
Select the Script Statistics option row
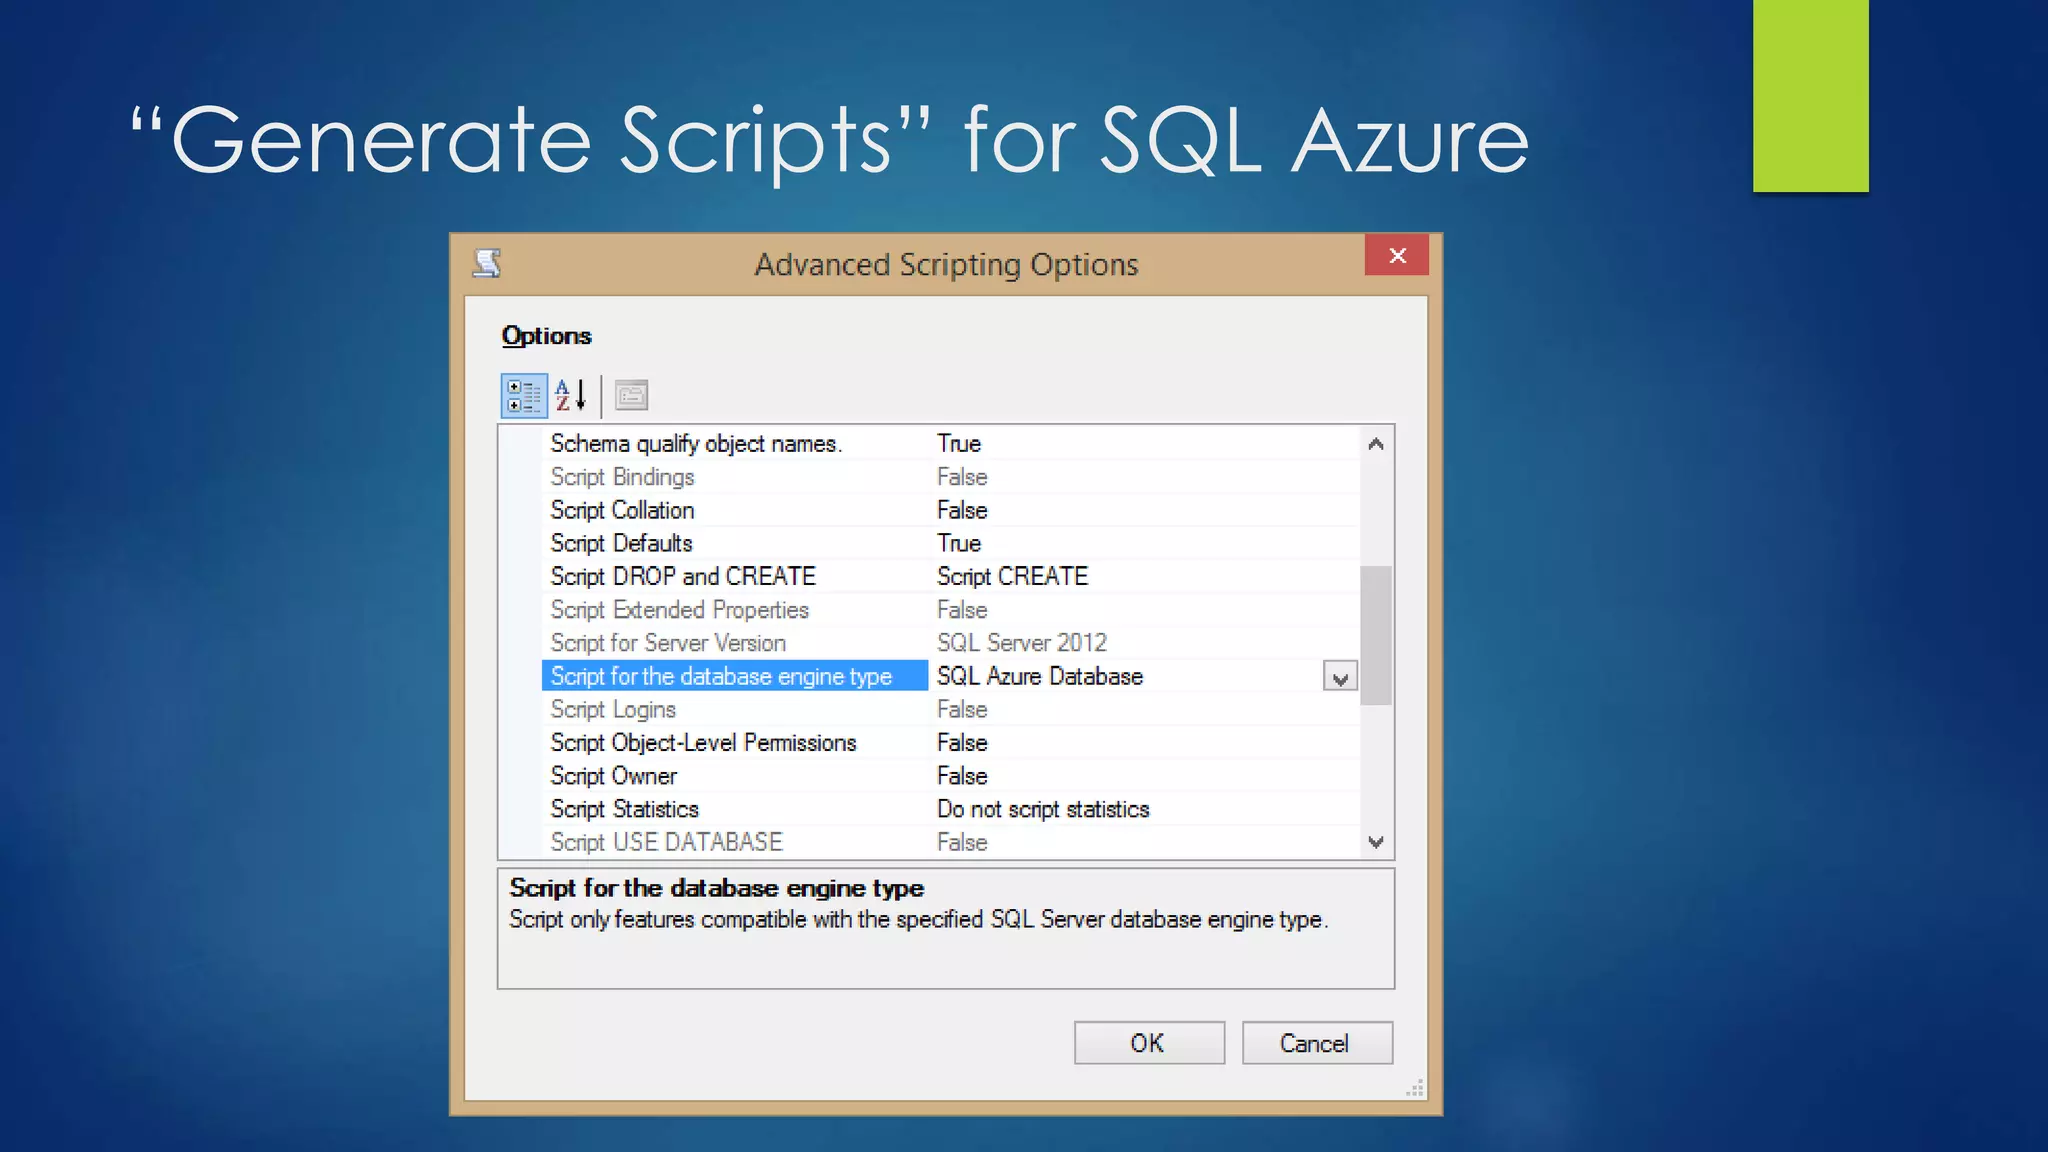(x=624, y=809)
